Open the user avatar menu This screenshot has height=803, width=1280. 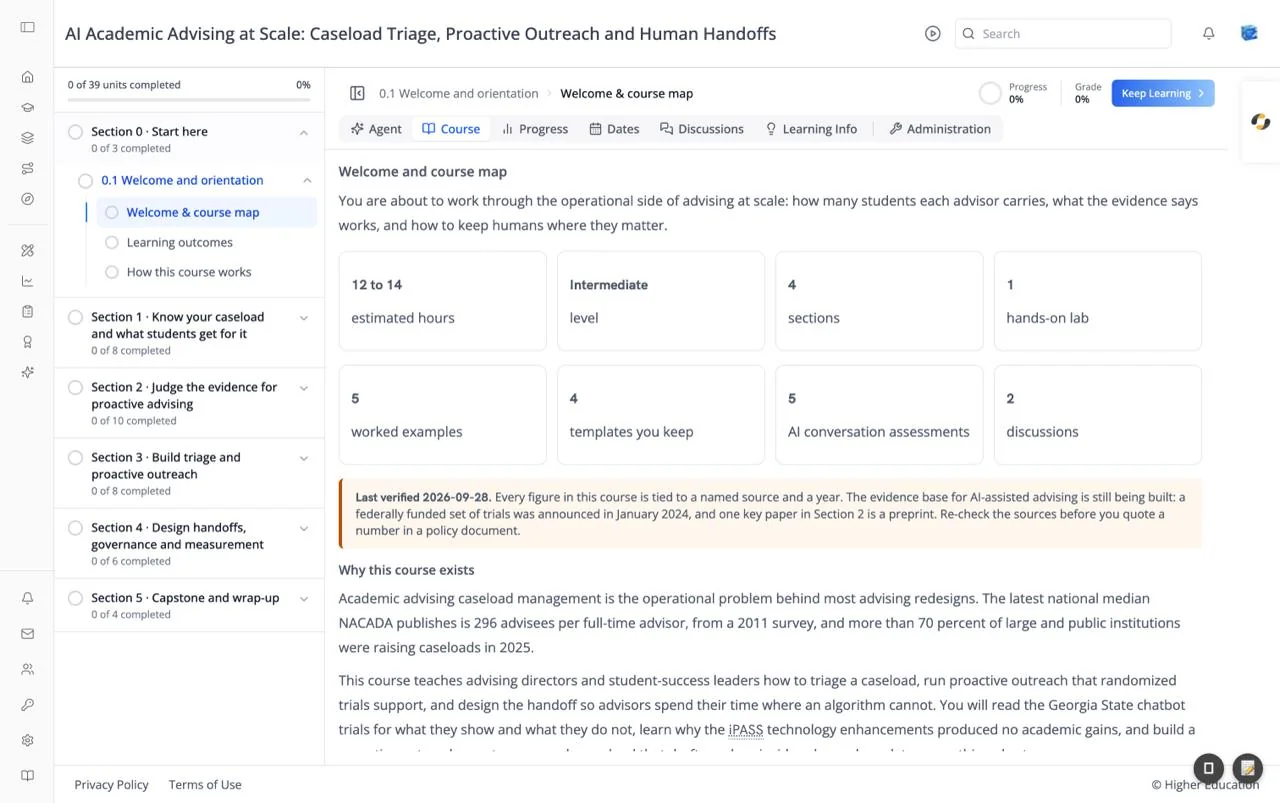(x=1249, y=34)
